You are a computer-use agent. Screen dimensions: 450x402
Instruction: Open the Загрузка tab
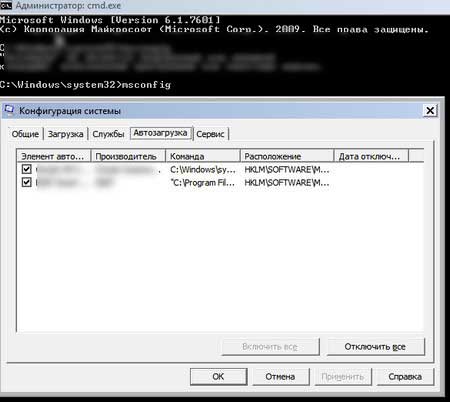(x=65, y=134)
